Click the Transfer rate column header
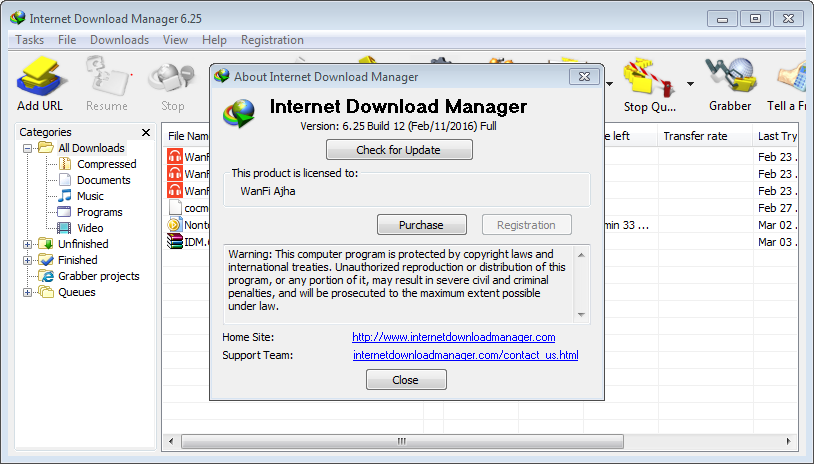 (x=705, y=136)
